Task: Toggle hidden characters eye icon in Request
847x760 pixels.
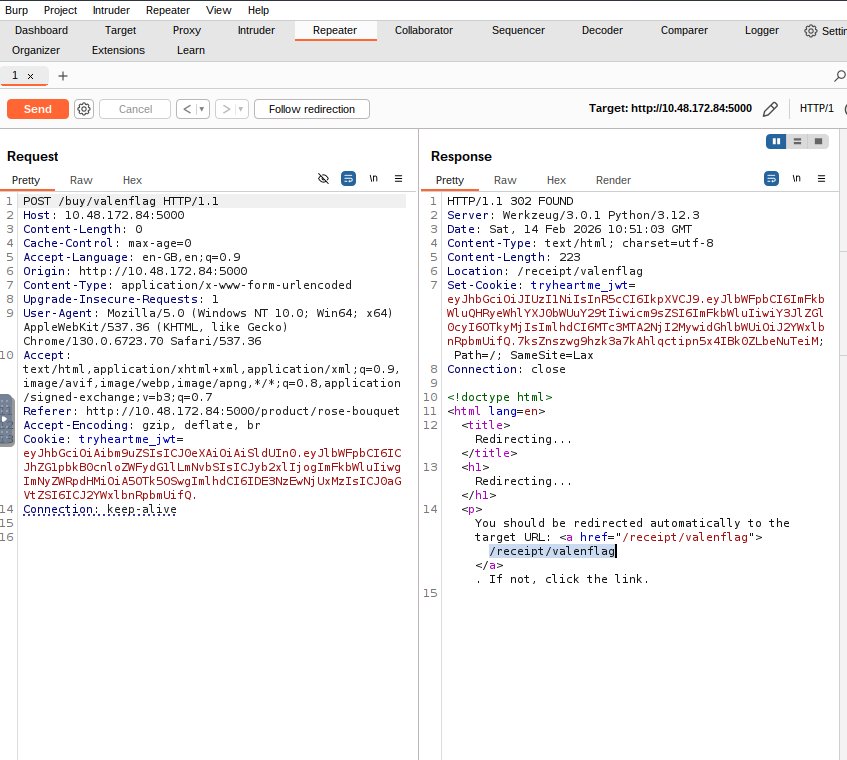Action: click(323, 179)
